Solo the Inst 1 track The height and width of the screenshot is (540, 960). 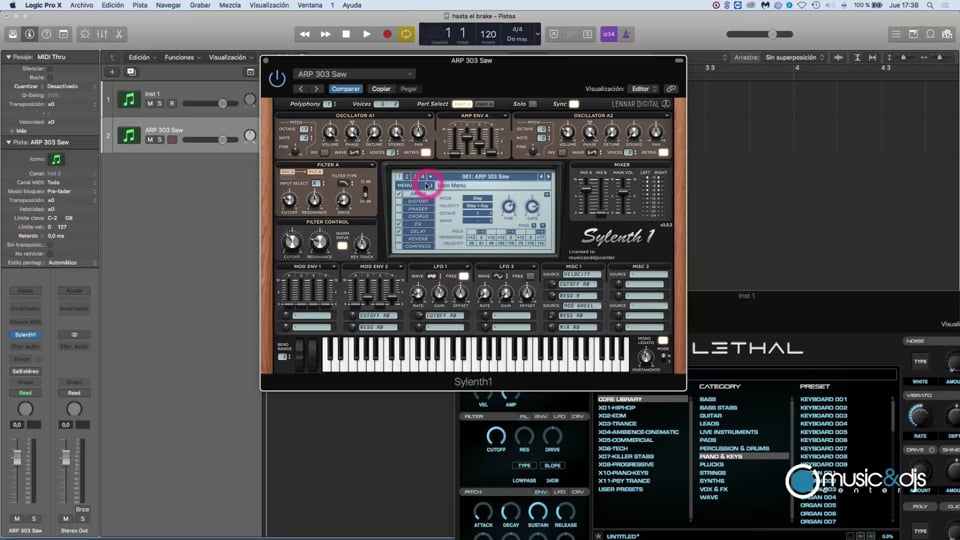coord(160,103)
